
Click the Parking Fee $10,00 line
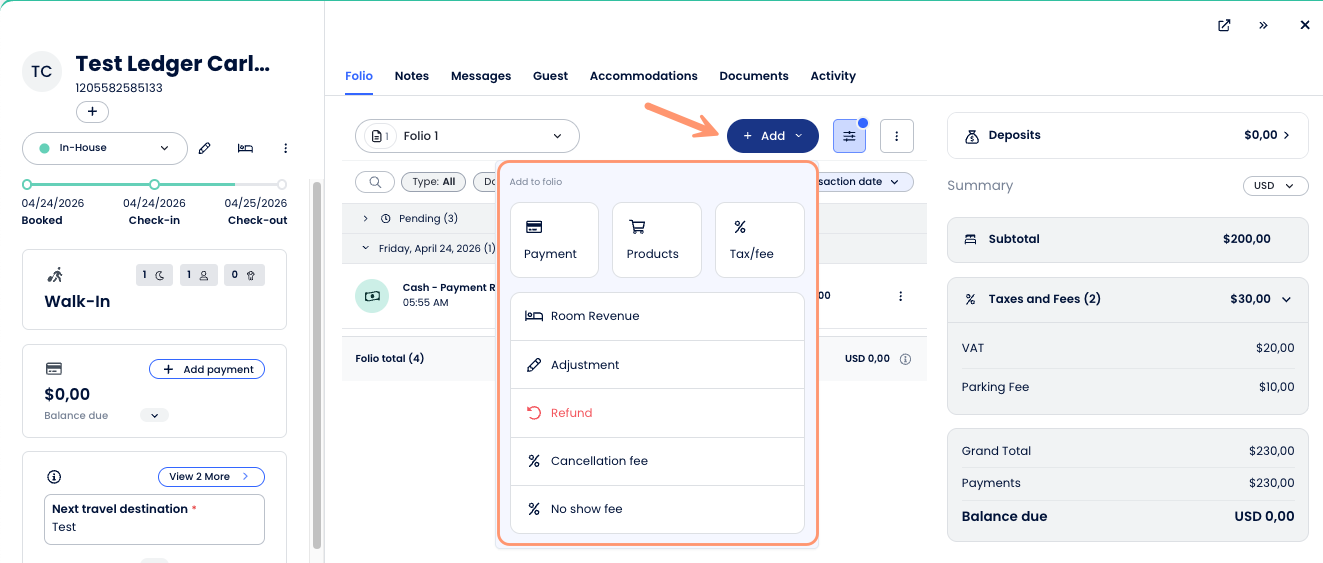[1127, 387]
